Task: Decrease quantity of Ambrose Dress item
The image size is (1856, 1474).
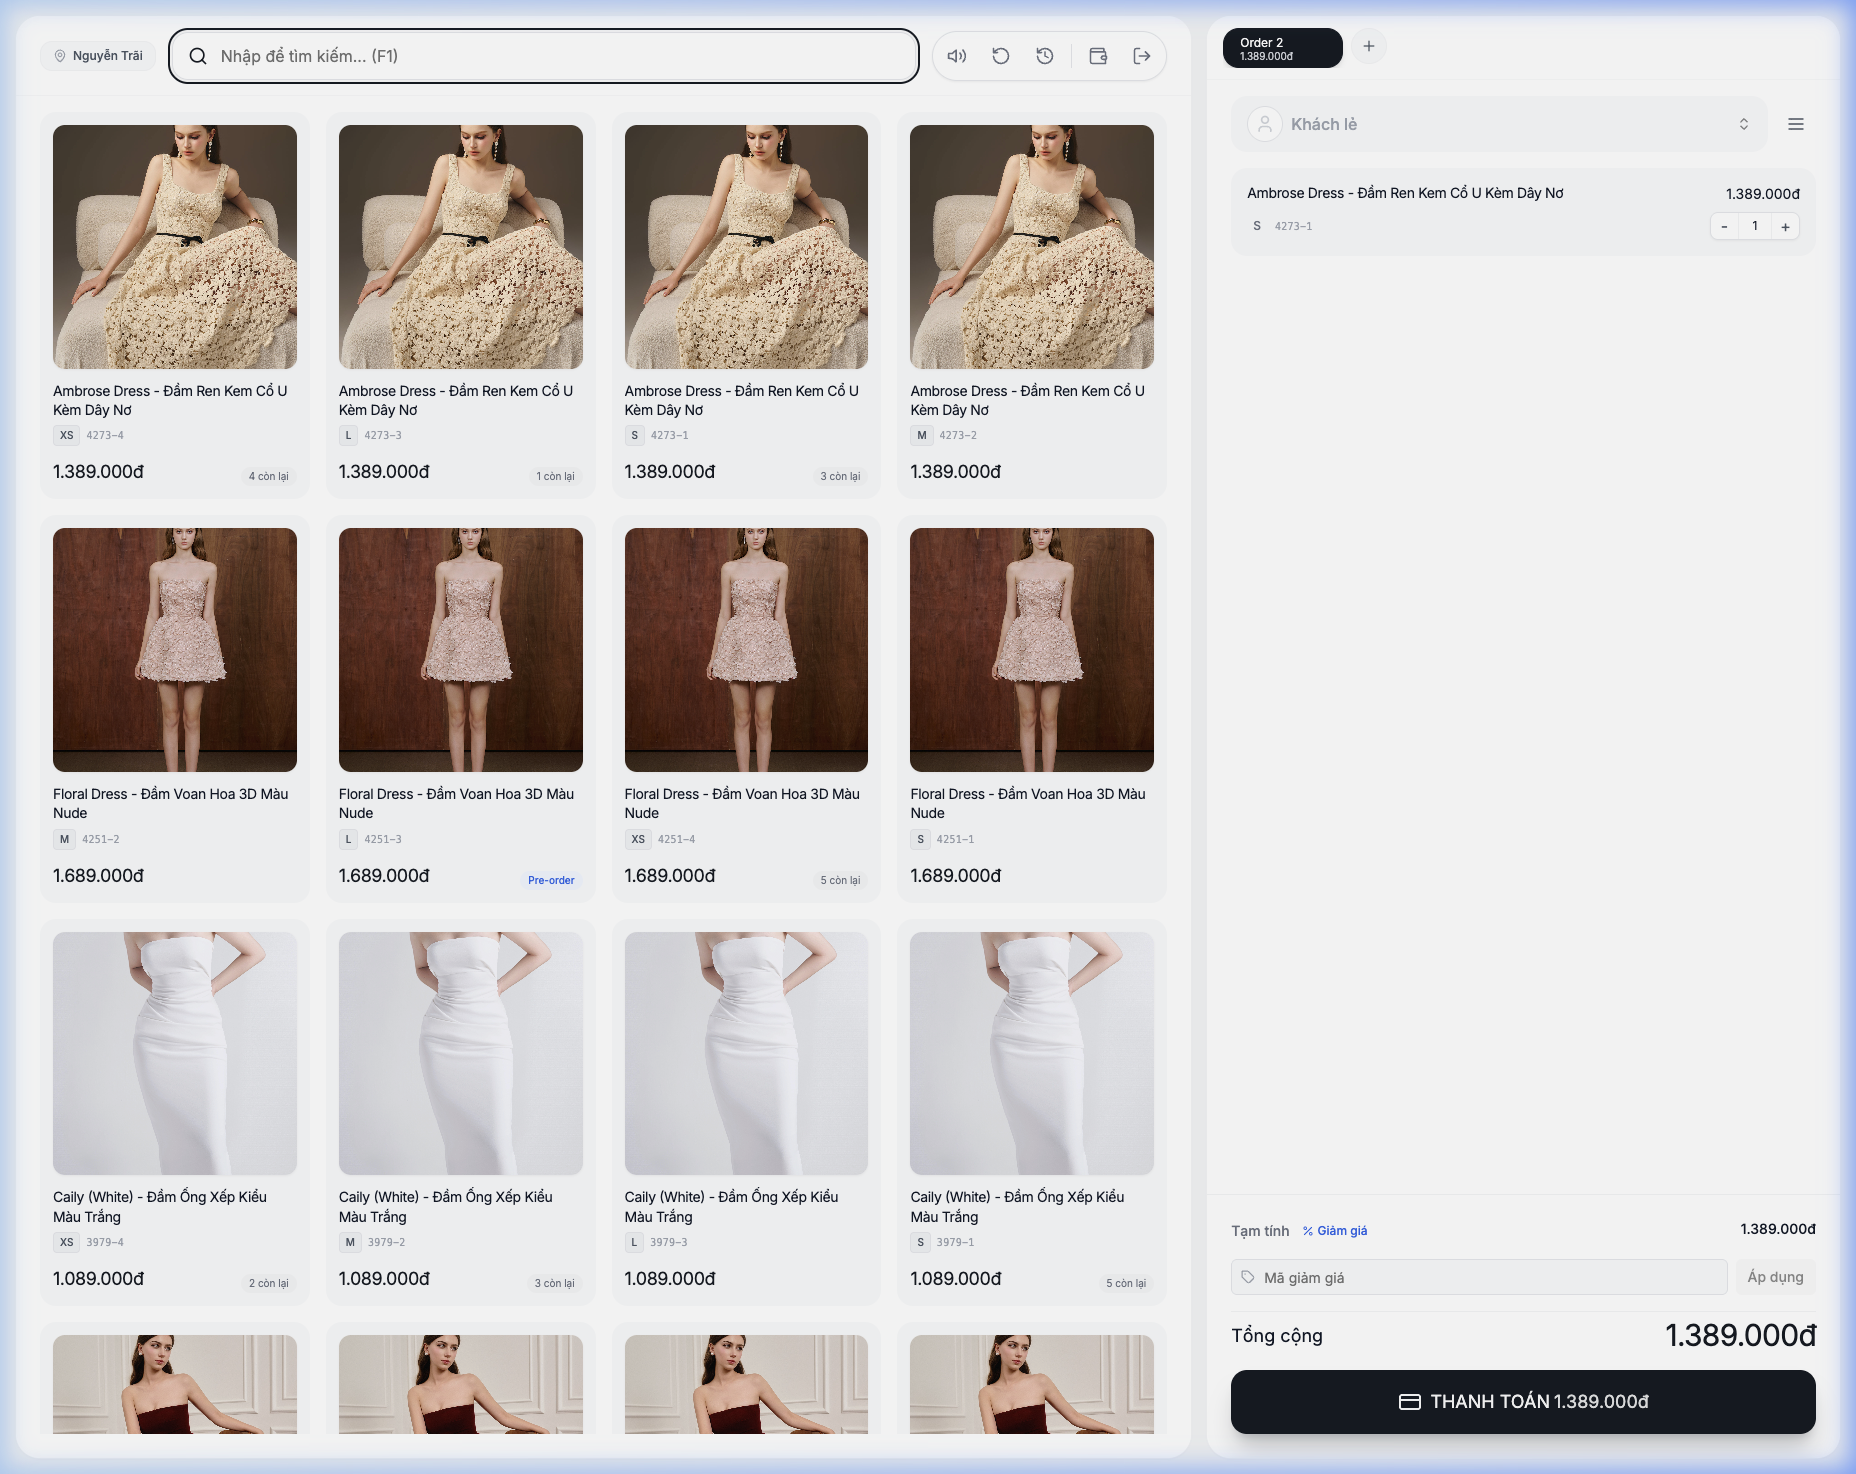Action: [x=1724, y=226]
